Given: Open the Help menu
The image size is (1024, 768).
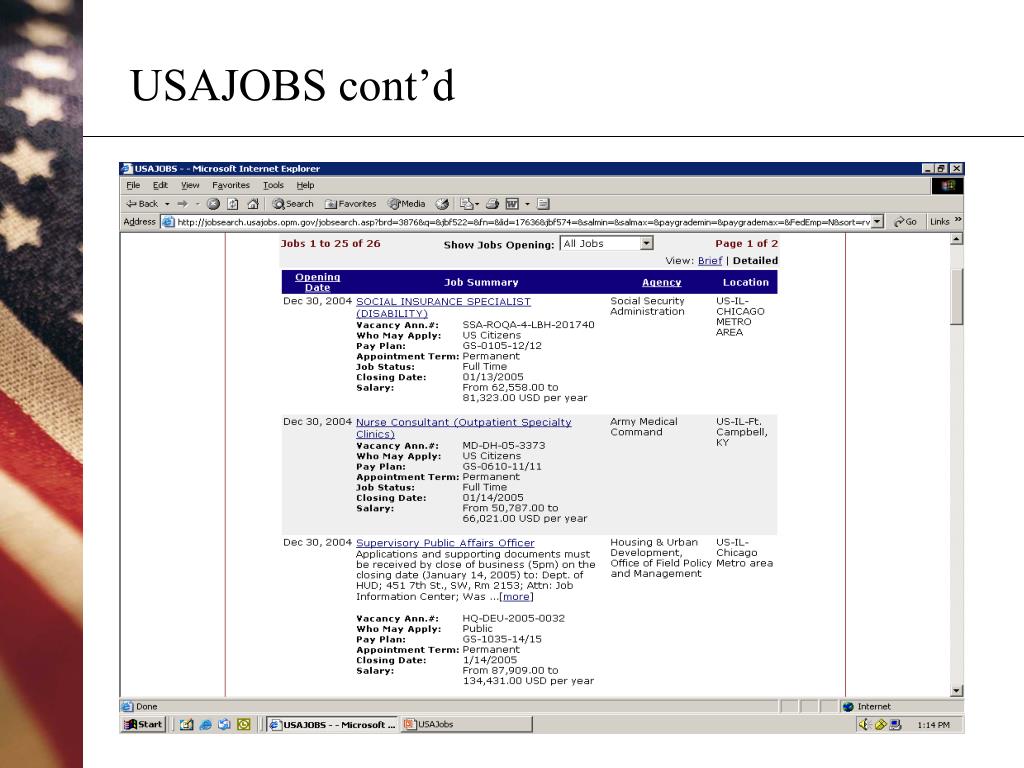Looking at the screenshot, I should click(305, 185).
